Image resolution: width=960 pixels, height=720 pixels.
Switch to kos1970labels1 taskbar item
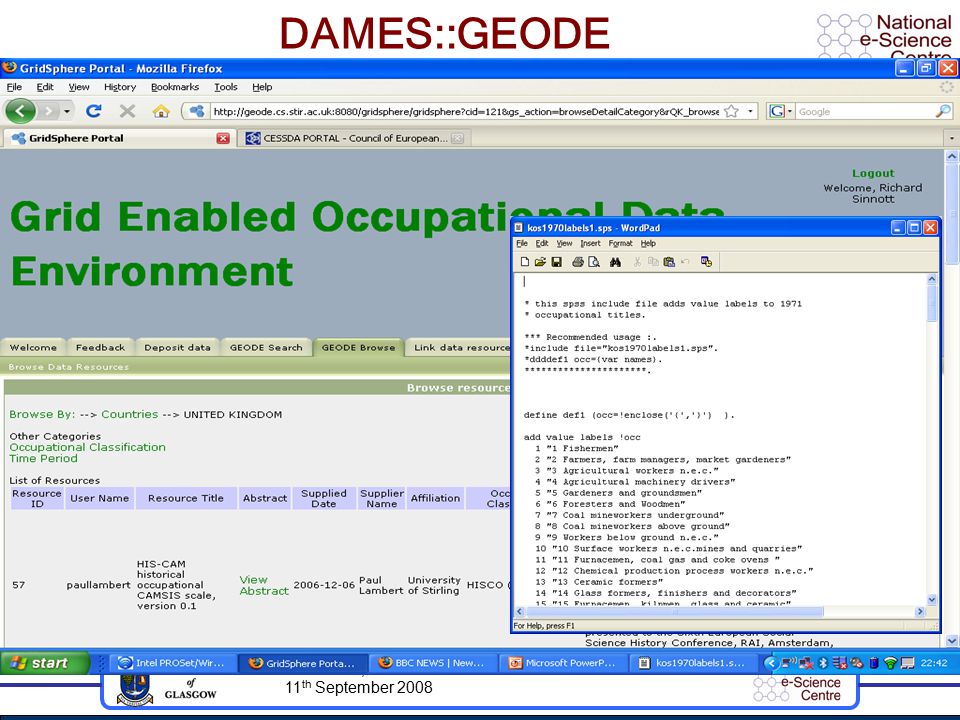click(x=692, y=662)
